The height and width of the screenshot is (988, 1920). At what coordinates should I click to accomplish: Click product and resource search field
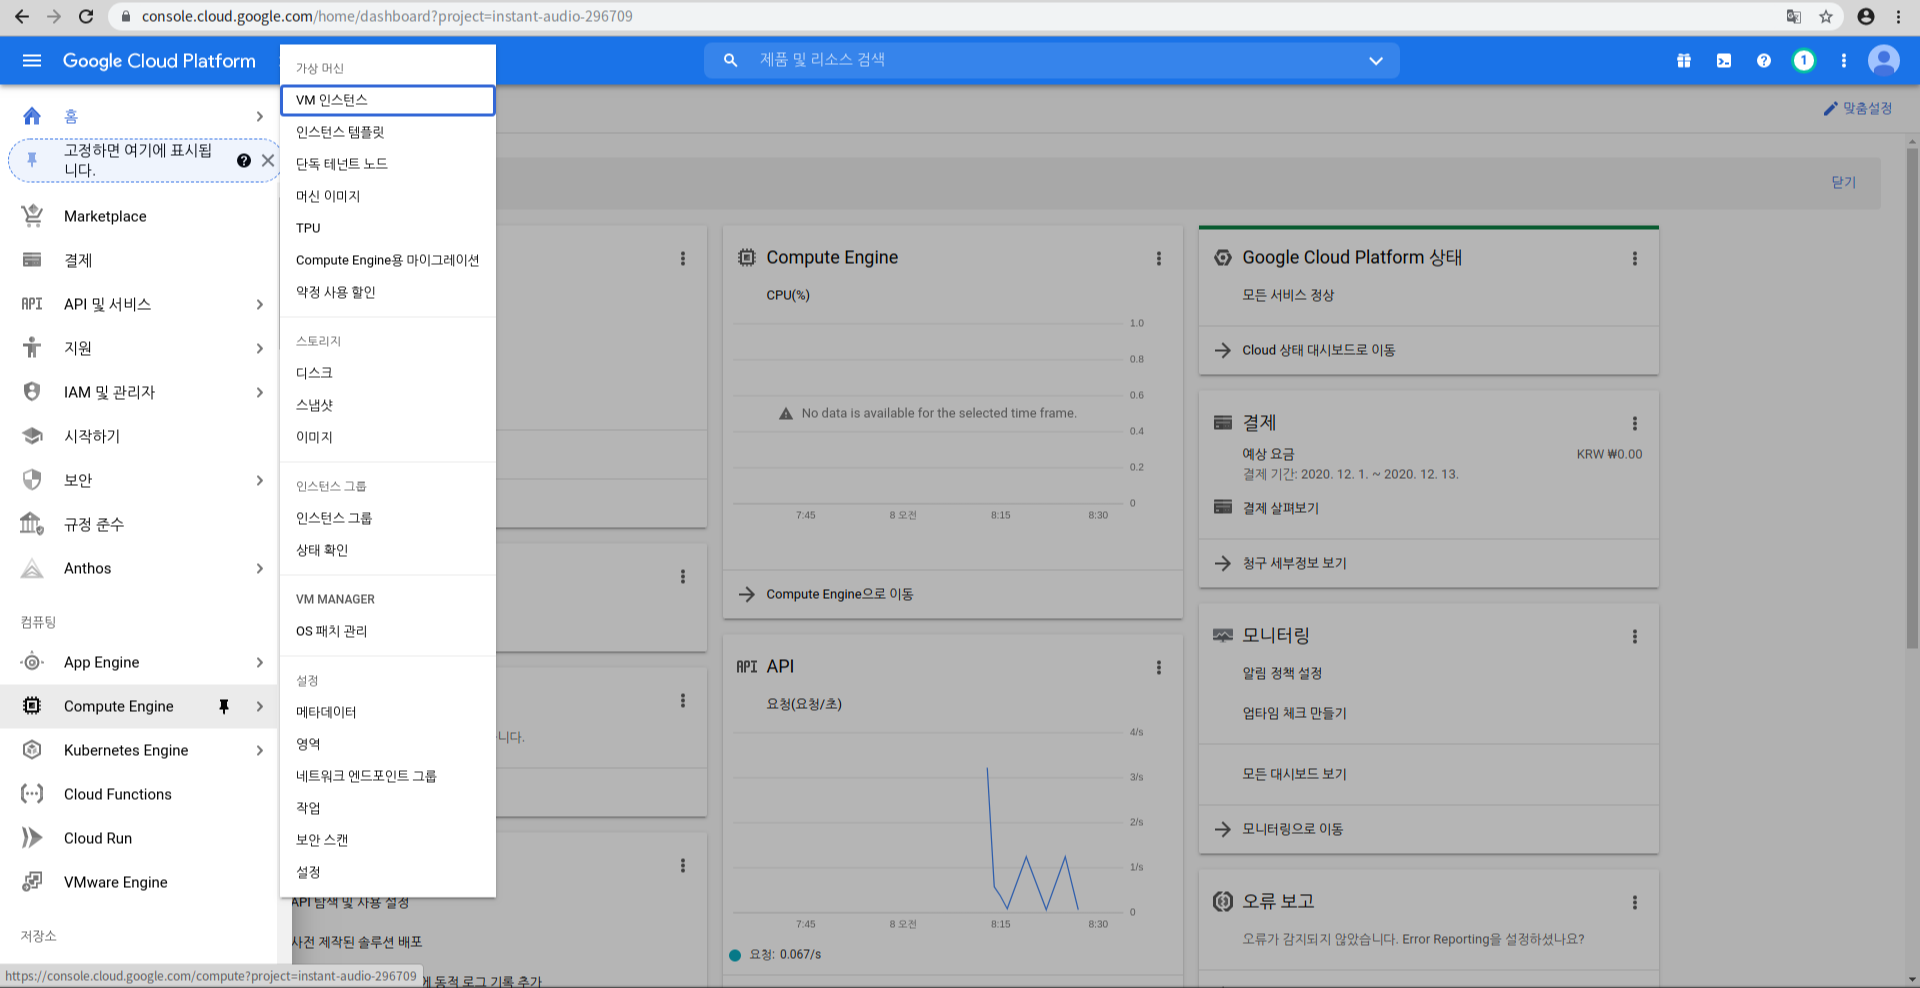coord(1052,61)
